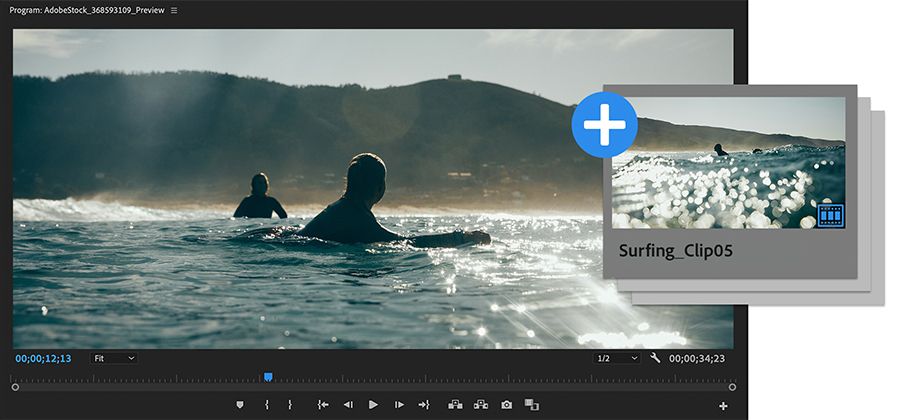Open the 1/2 playback resolution dropdown
The width and height of the screenshot is (900, 420).
[x=616, y=358]
